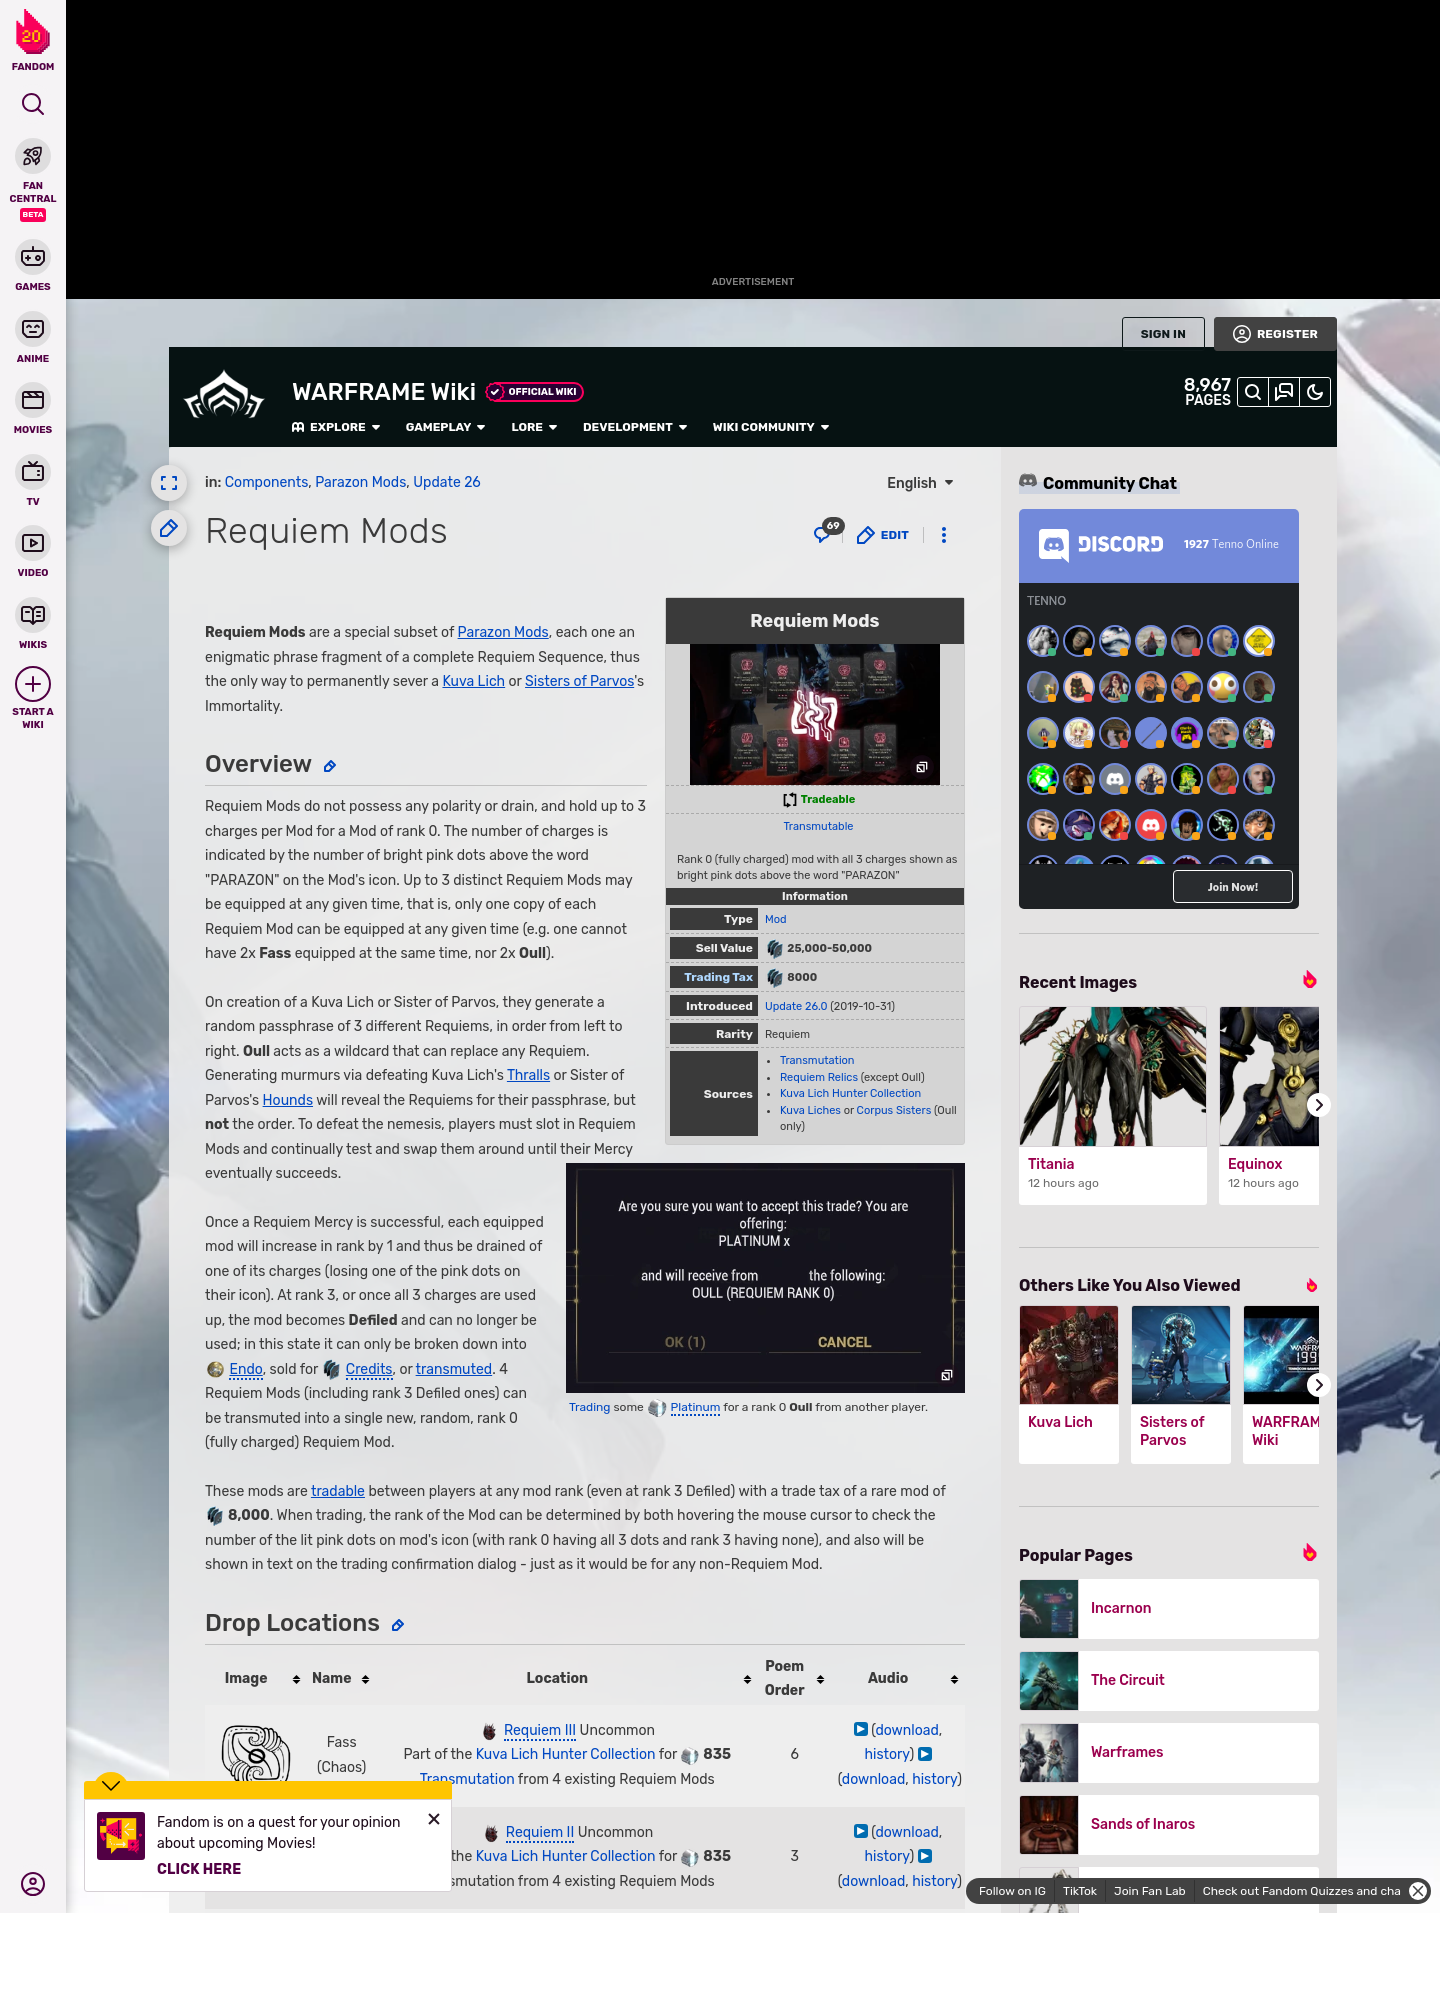
Task: Collapse the Fandom survey popup tab
Action: tap(111, 1785)
